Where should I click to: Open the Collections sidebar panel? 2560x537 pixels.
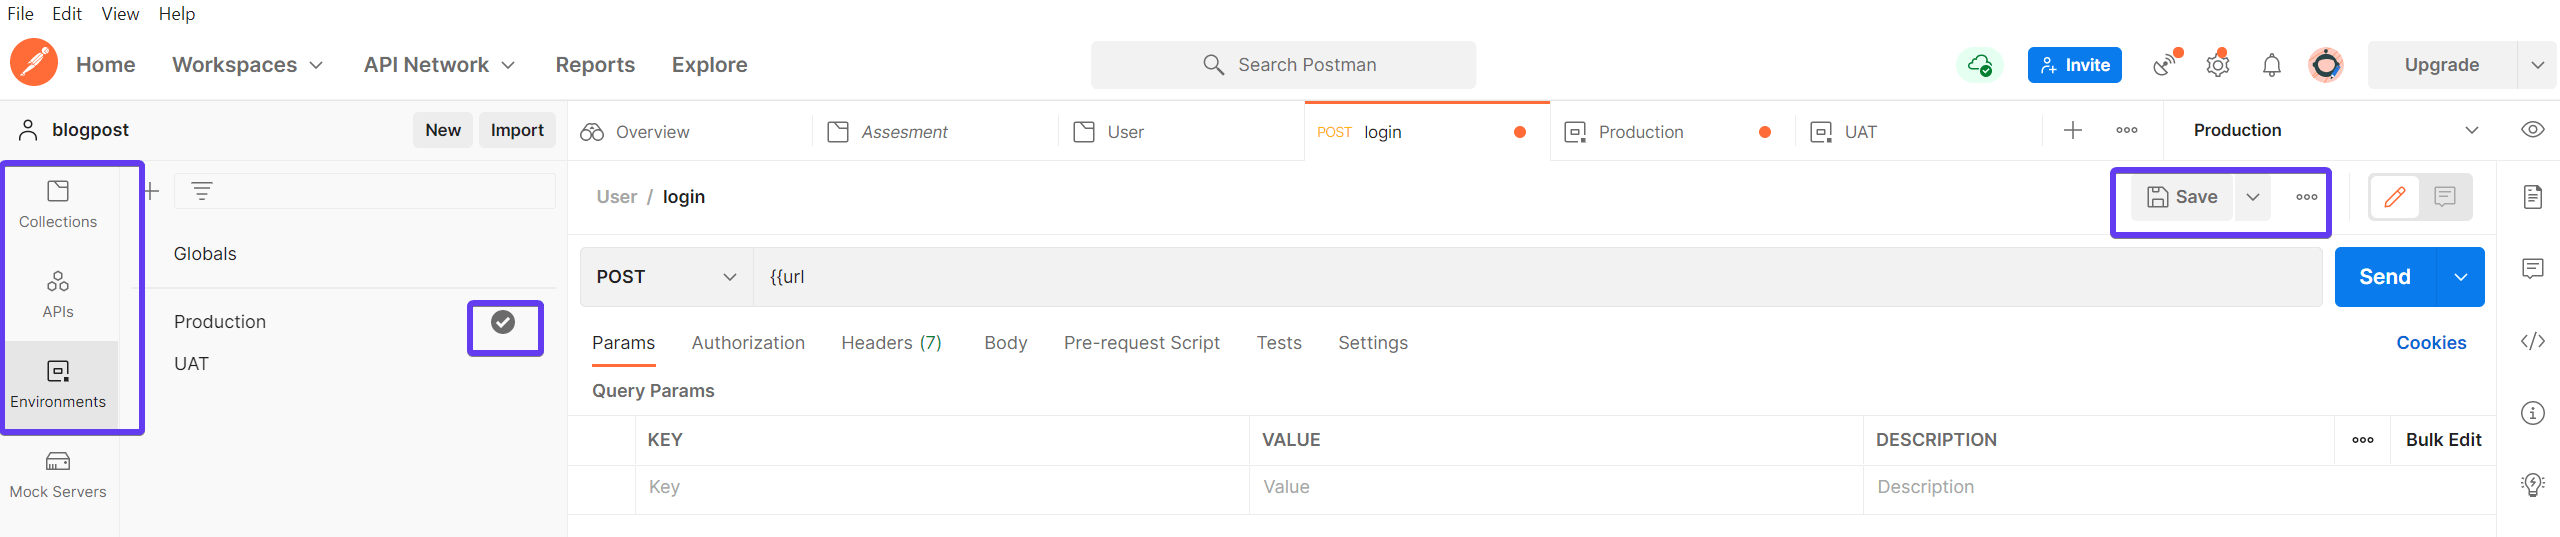[x=58, y=205]
